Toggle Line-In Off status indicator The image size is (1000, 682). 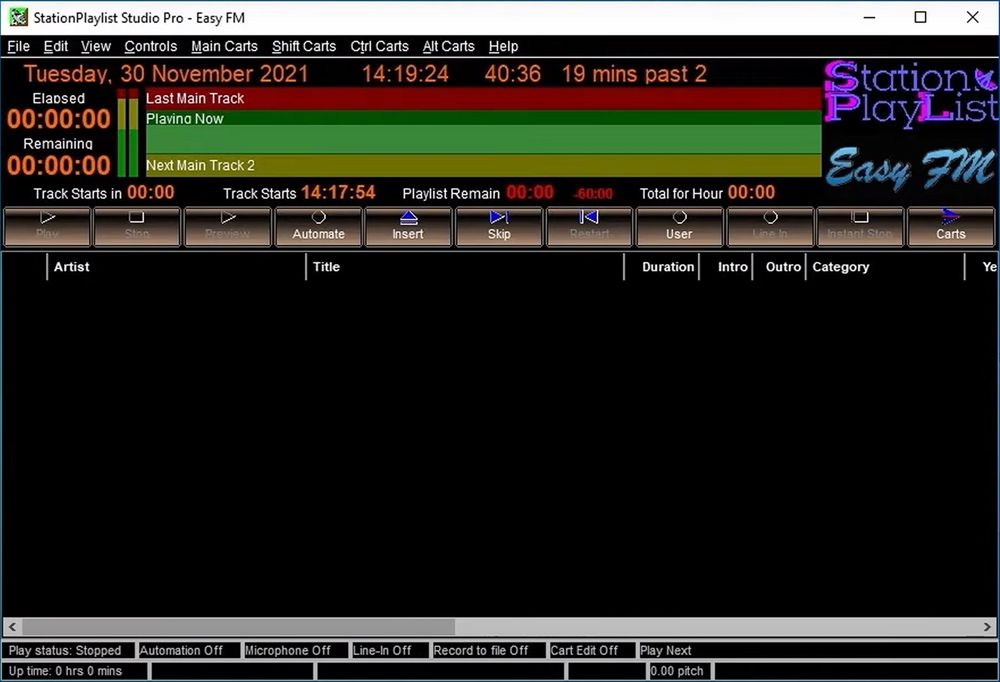(390, 650)
